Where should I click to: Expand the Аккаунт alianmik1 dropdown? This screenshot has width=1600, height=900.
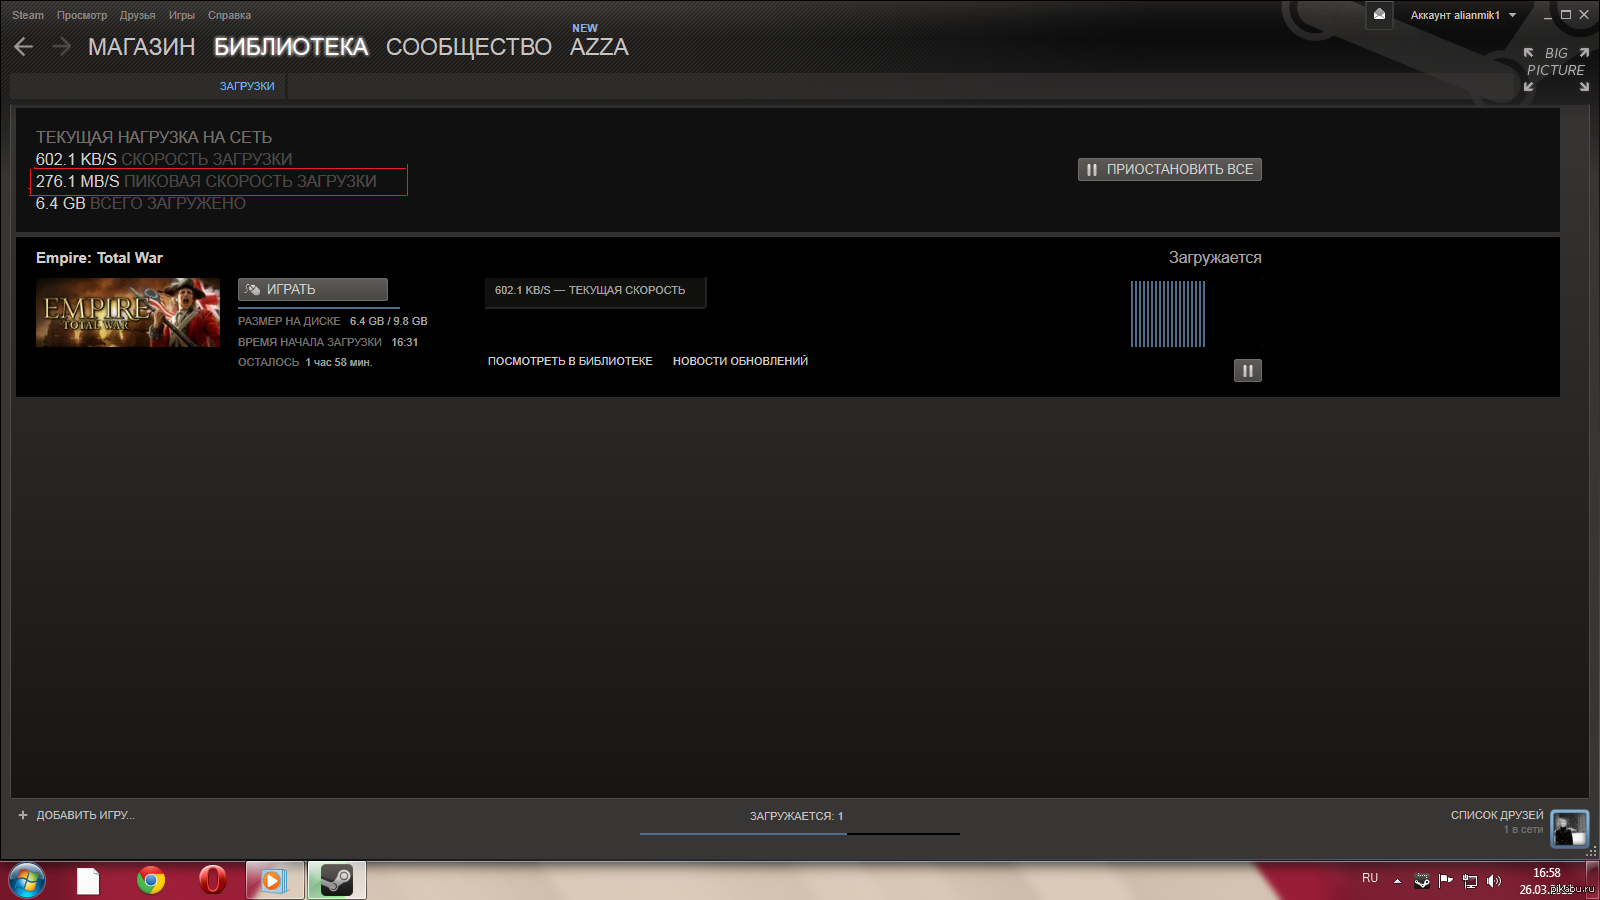coord(1463,15)
